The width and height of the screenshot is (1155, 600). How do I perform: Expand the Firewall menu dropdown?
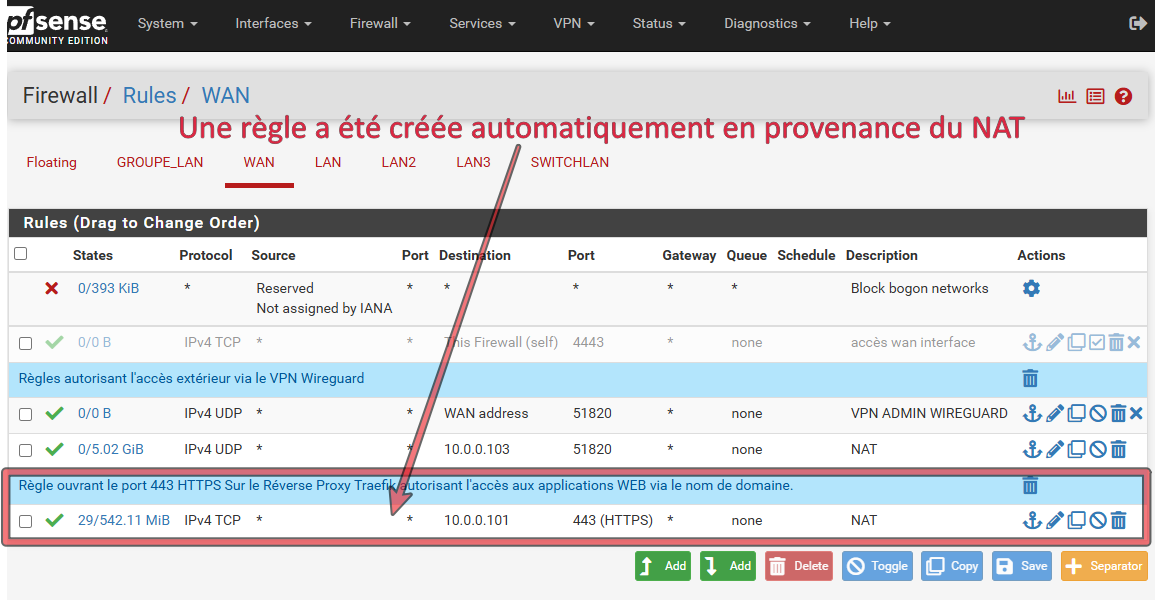[x=380, y=23]
